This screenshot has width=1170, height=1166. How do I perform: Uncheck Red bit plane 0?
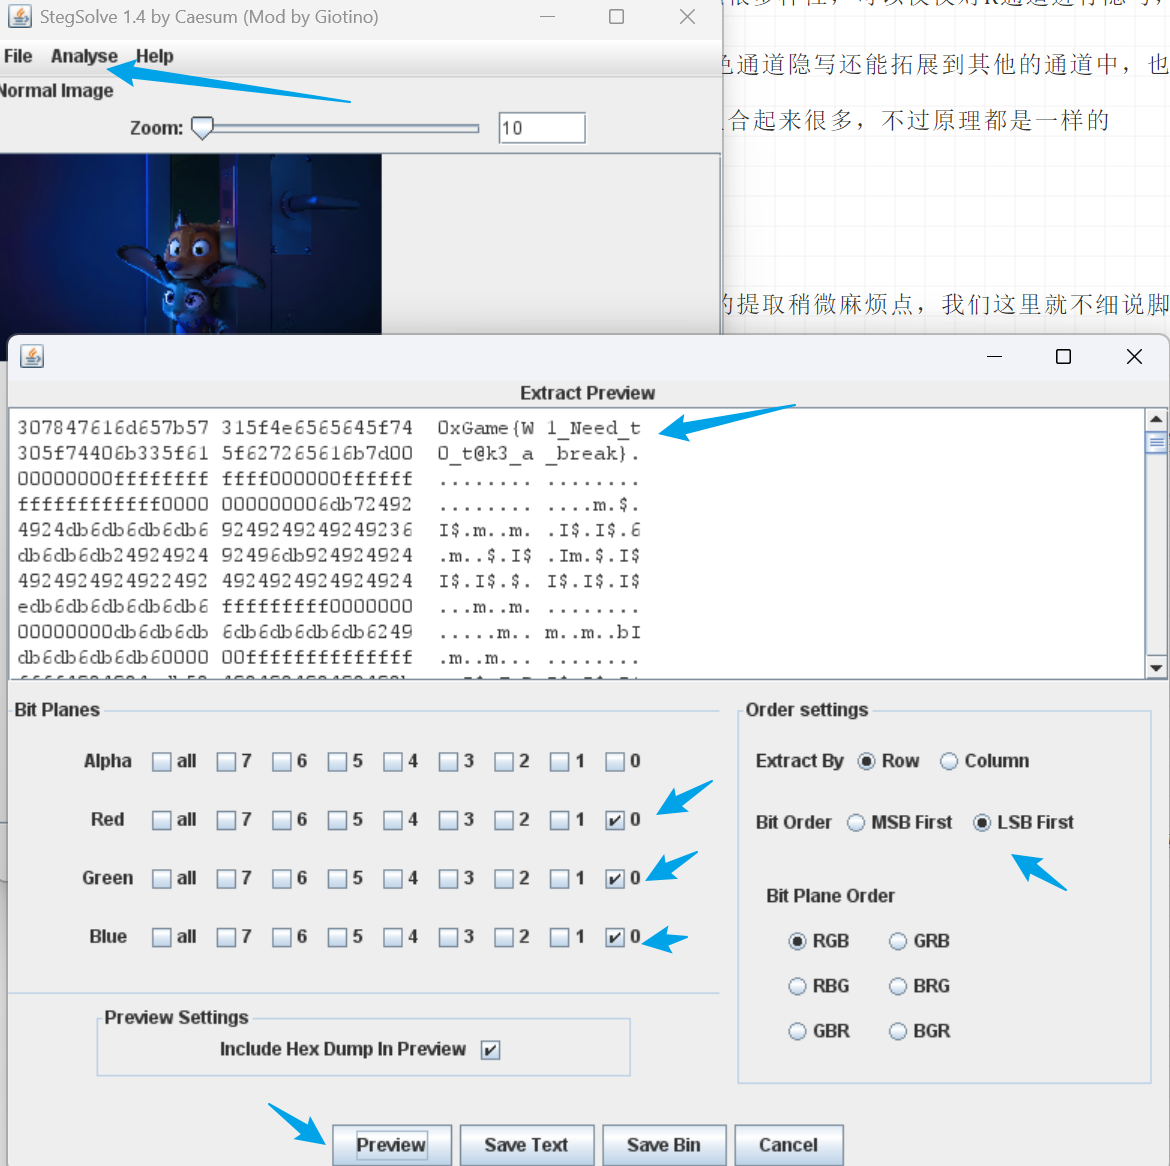coord(615,821)
